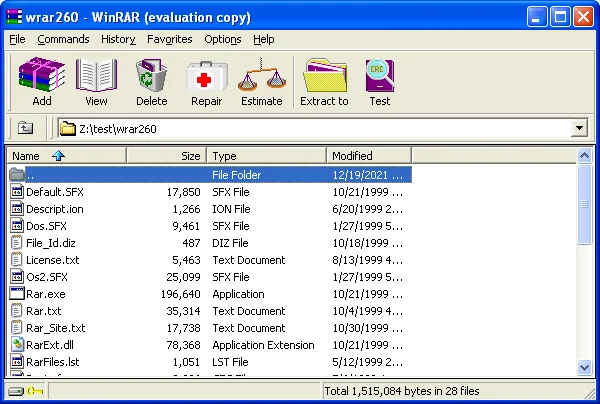
Task: Select the License.txt file icon
Action: pyautogui.click(x=17, y=260)
